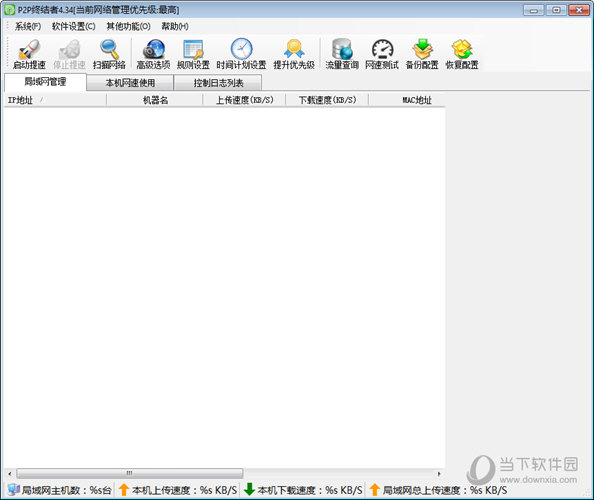594x500 pixels.
Task: Open the 其他功能(O) menu
Action: pos(128,27)
